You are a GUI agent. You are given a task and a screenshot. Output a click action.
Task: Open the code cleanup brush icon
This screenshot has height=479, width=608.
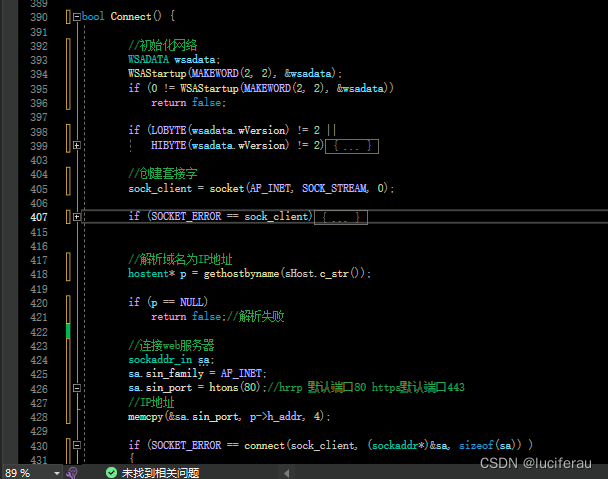click(x=72, y=473)
